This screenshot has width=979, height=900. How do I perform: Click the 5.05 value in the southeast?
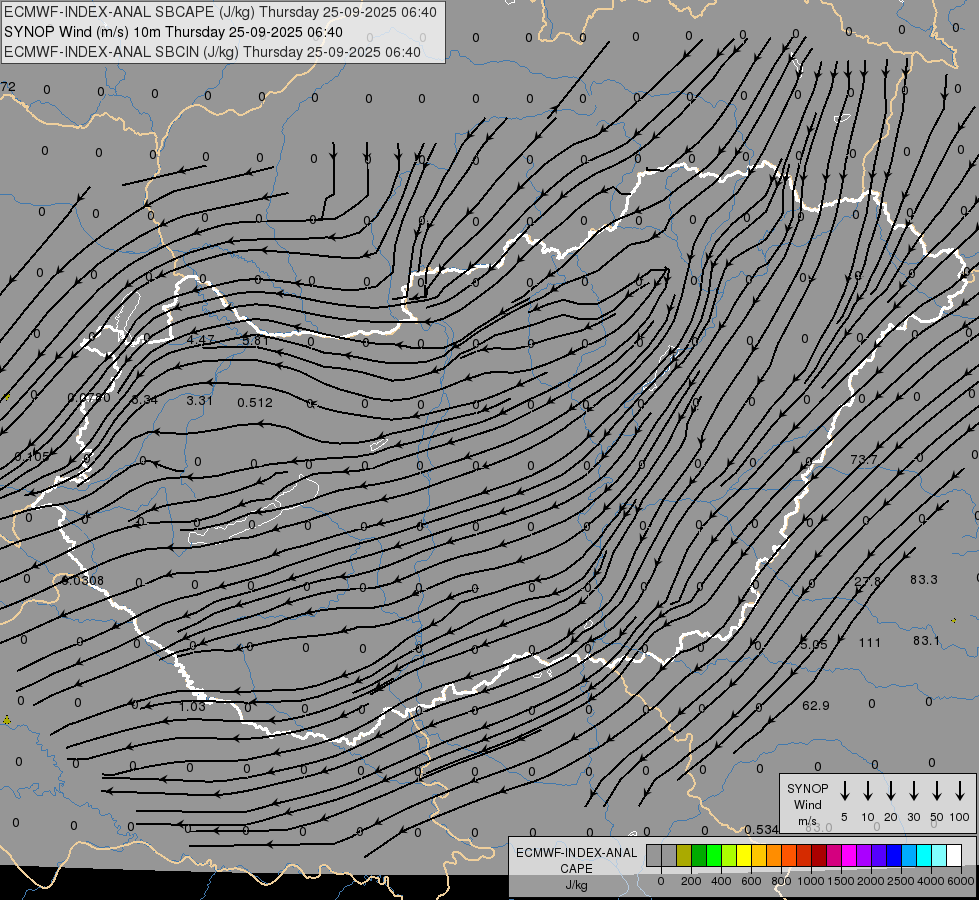[x=814, y=644]
